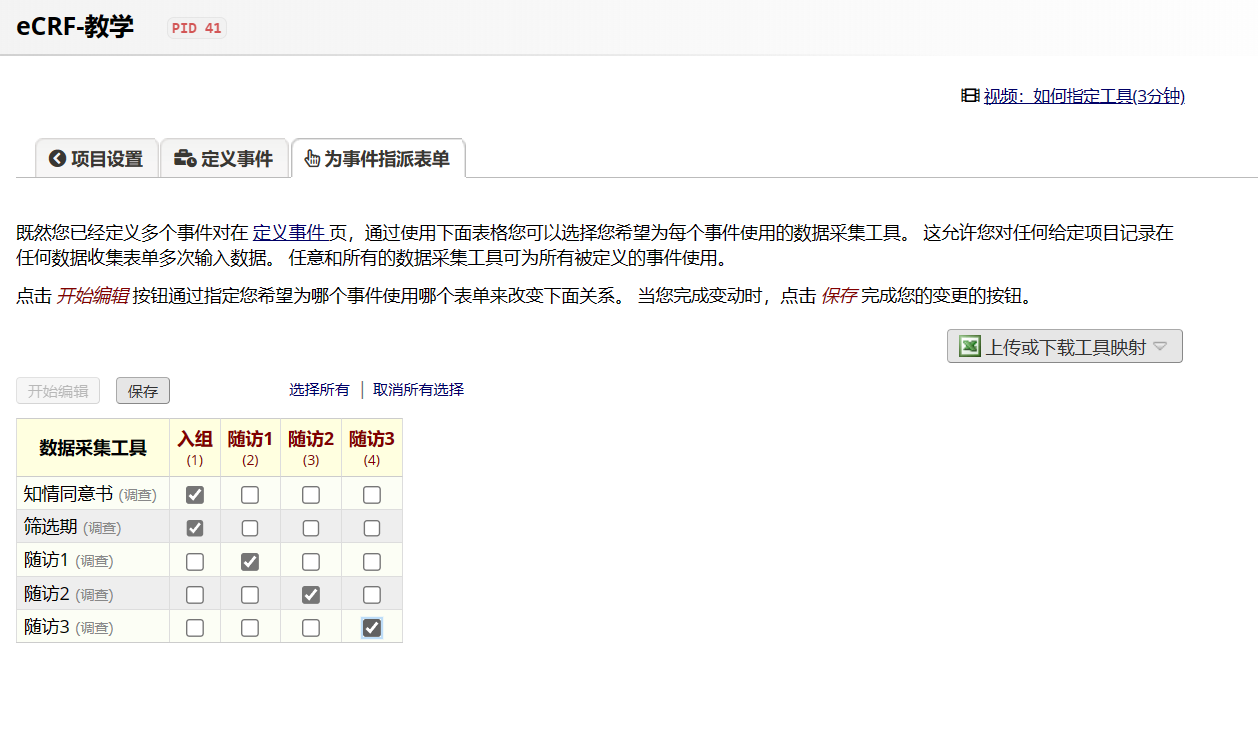1258x755 pixels.
Task: Uncheck 随访3 in the 随访3 column
Action: click(x=372, y=627)
